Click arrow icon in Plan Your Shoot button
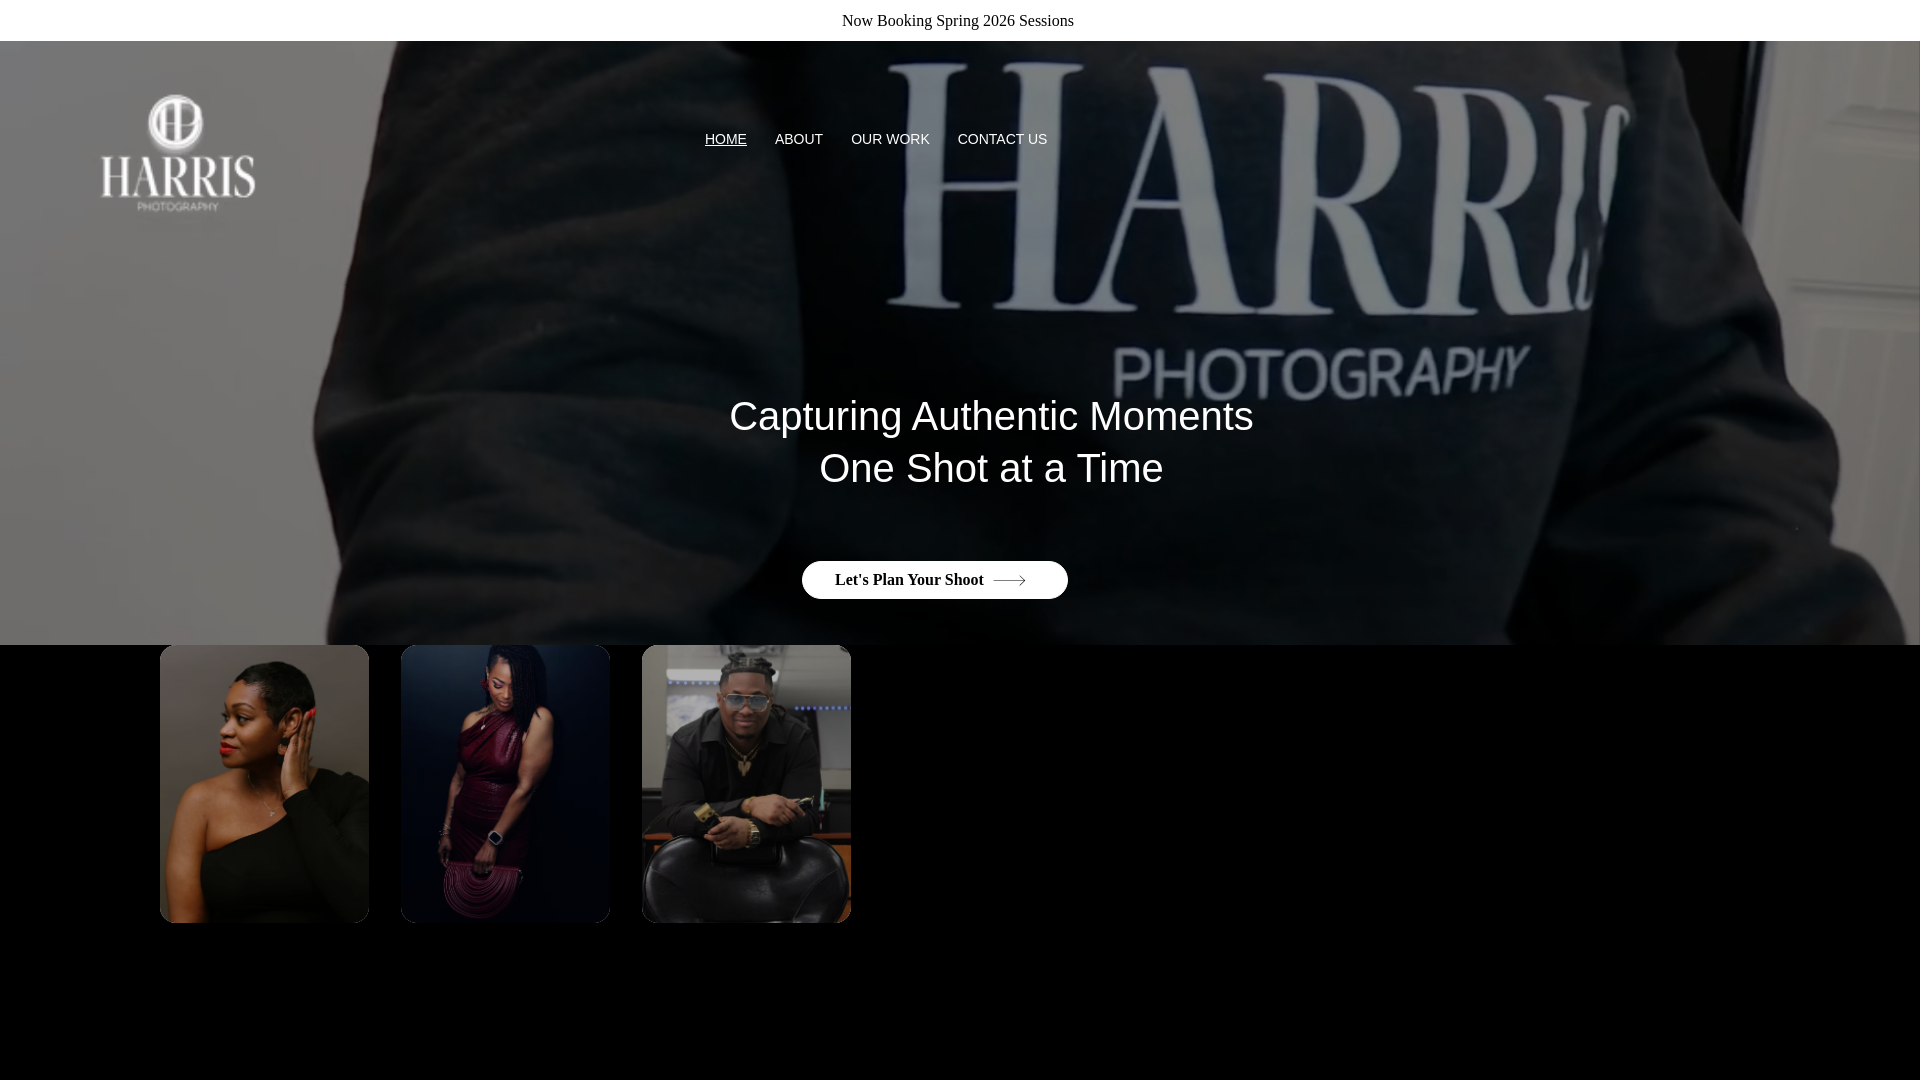 [x=1010, y=581]
